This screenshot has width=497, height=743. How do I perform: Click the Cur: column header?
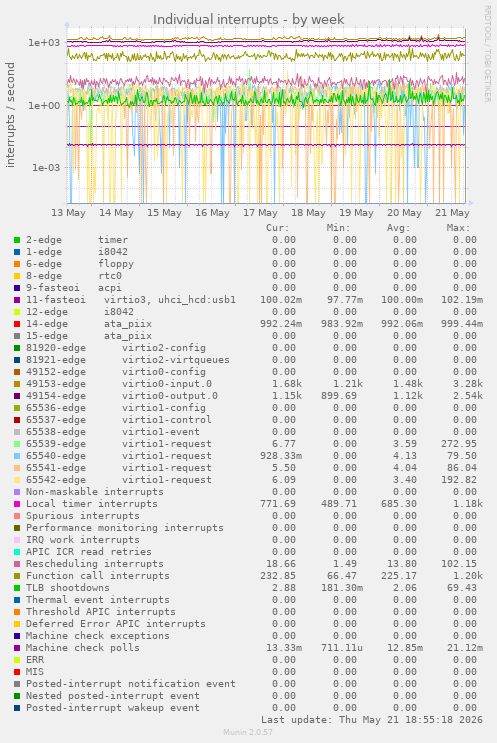[x=278, y=228]
